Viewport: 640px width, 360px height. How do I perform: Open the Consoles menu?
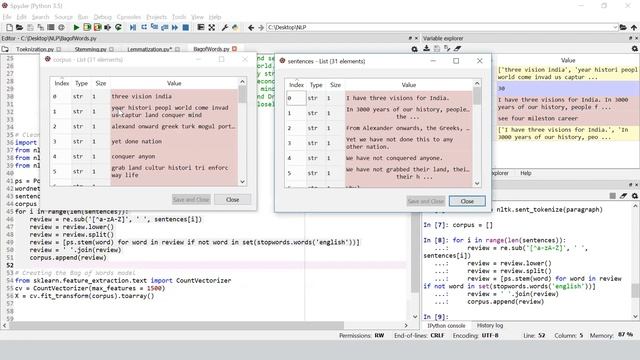point(129,17)
